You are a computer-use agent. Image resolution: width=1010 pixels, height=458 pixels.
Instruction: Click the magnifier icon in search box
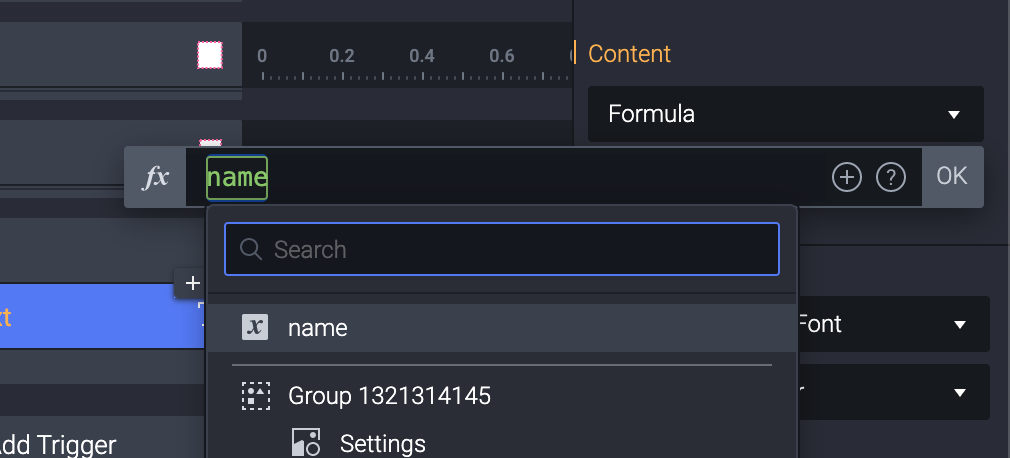click(x=252, y=249)
